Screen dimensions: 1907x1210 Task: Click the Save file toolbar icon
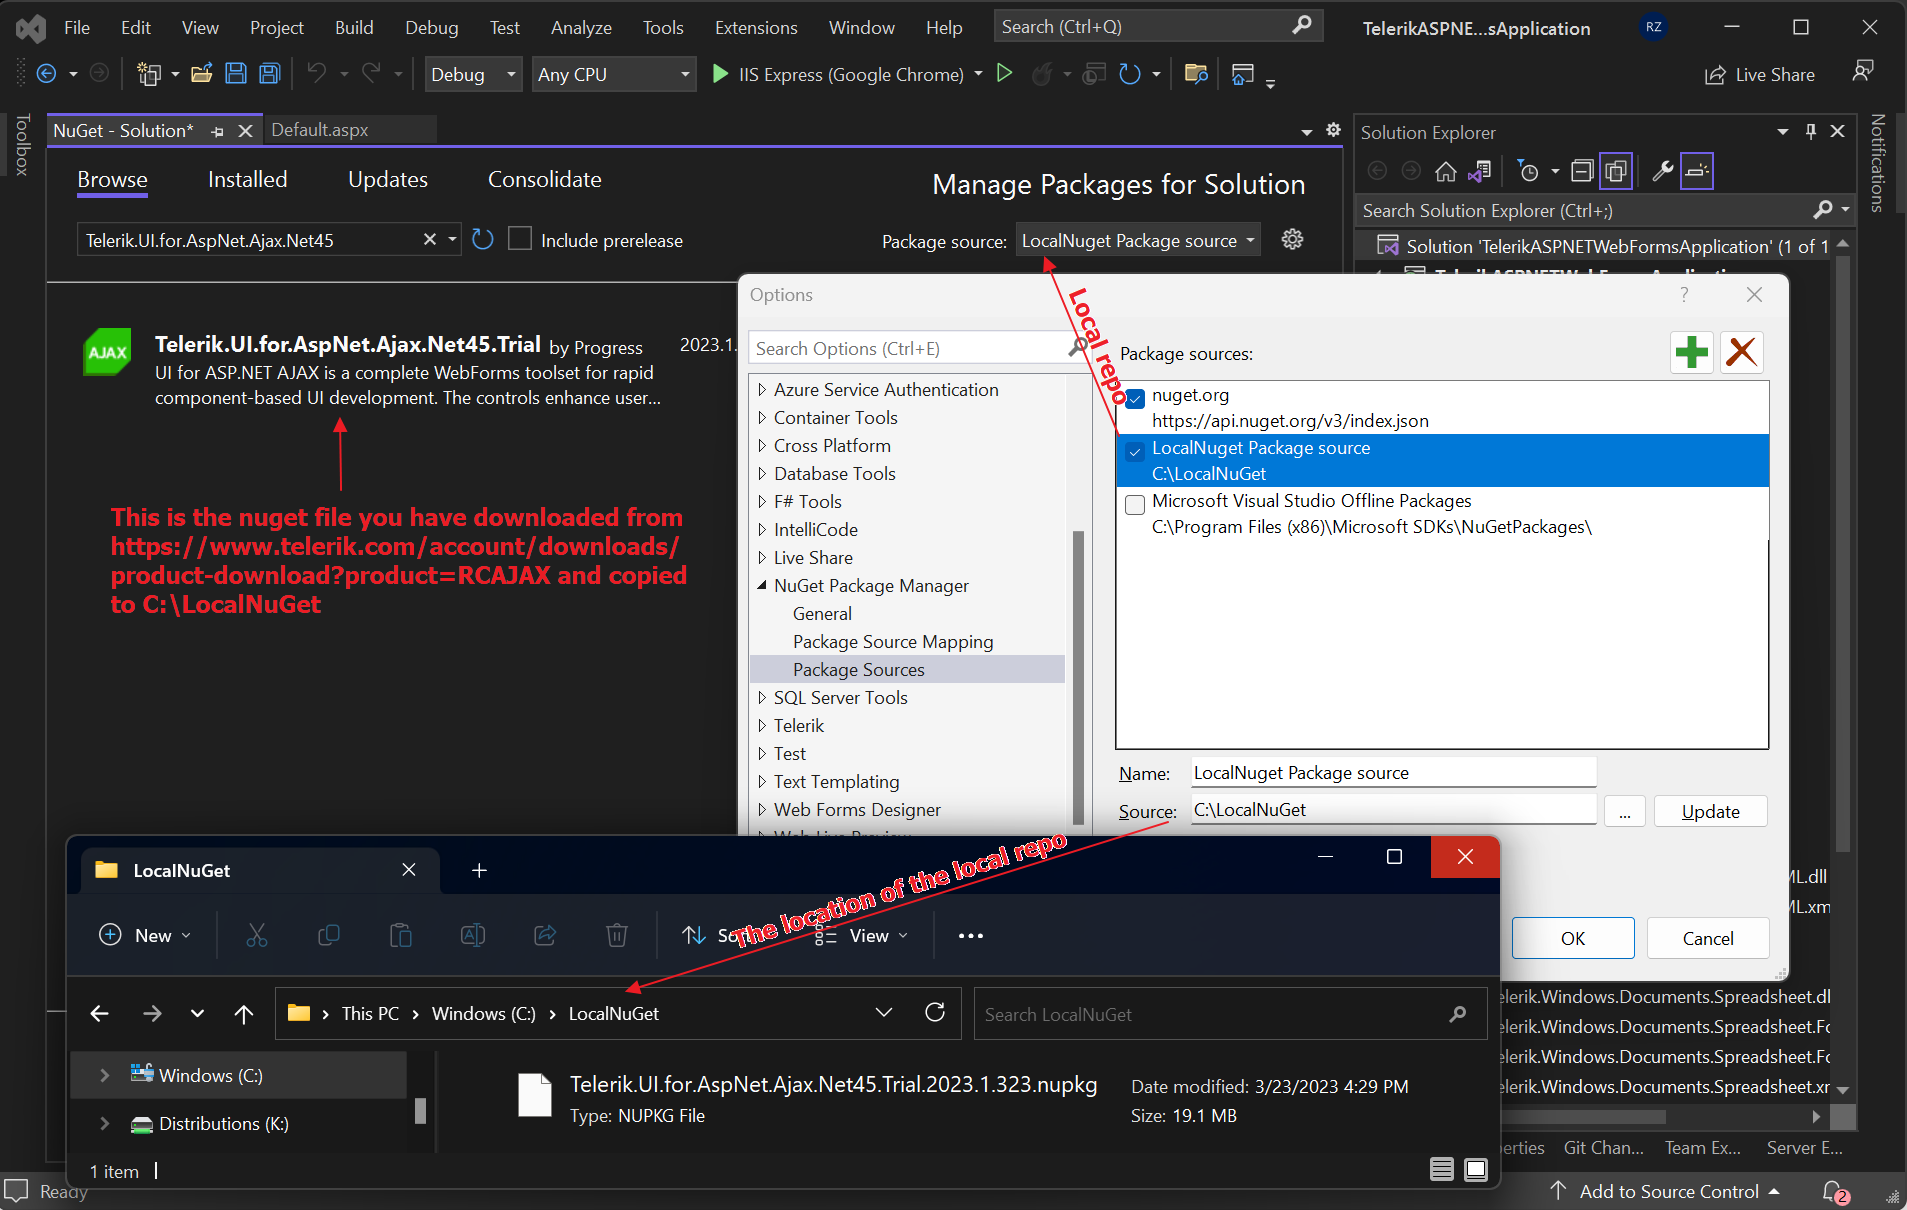pyautogui.click(x=236, y=74)
